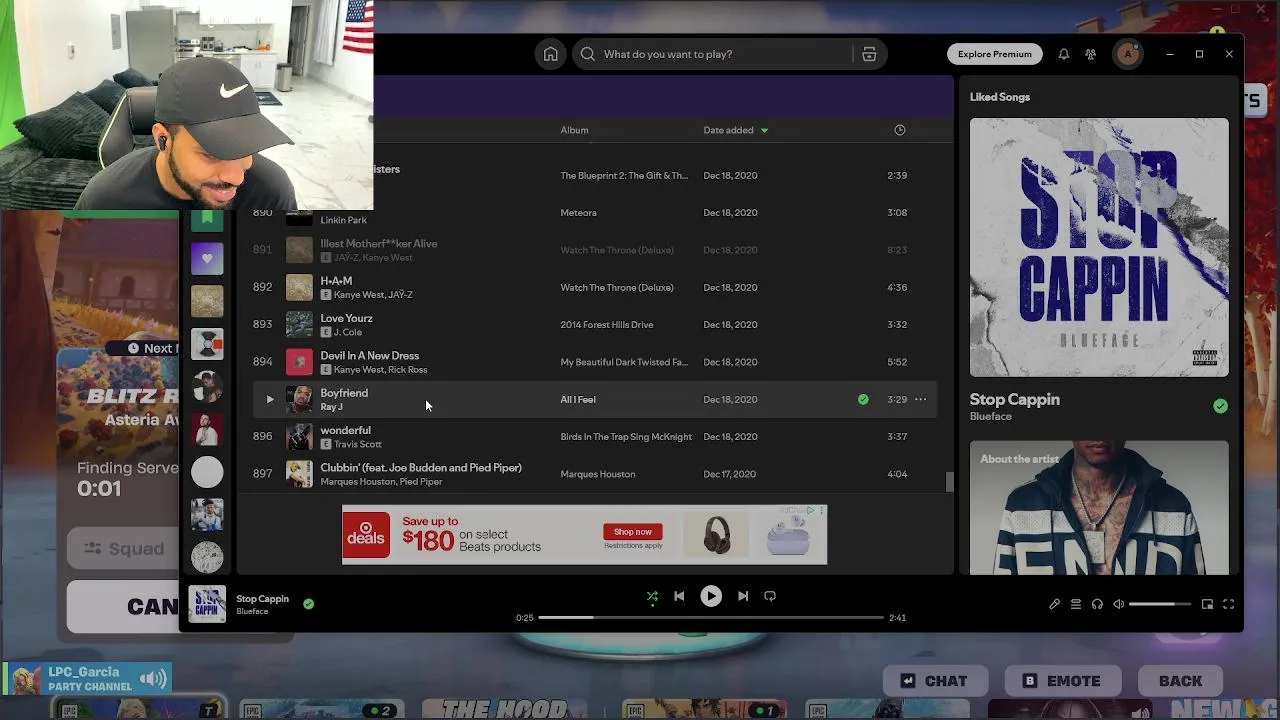Screen dimensions: 1280x720
Task: Open Stop Cappin title in now playing bar
Action: 262,599
